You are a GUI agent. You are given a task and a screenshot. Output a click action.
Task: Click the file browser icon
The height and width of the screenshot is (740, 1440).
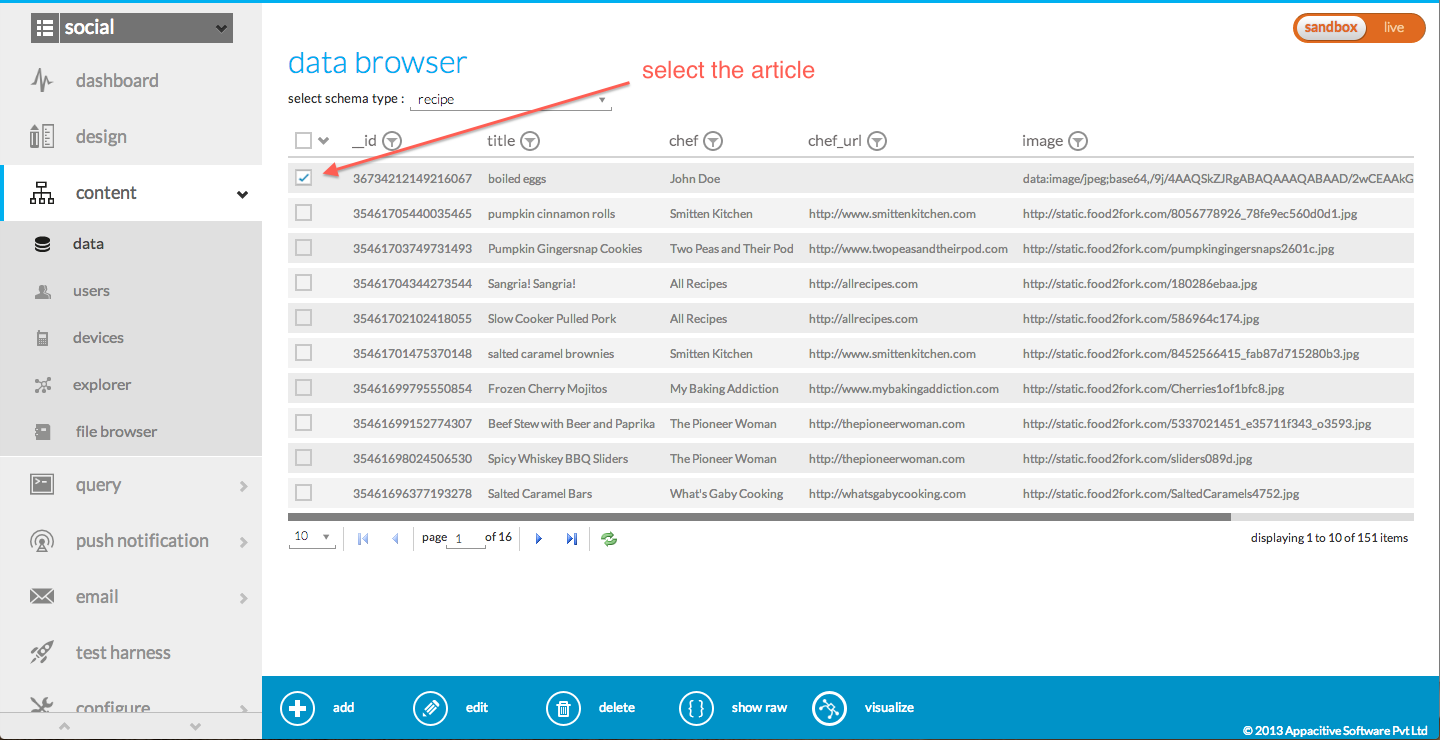[x=42, y=432]
